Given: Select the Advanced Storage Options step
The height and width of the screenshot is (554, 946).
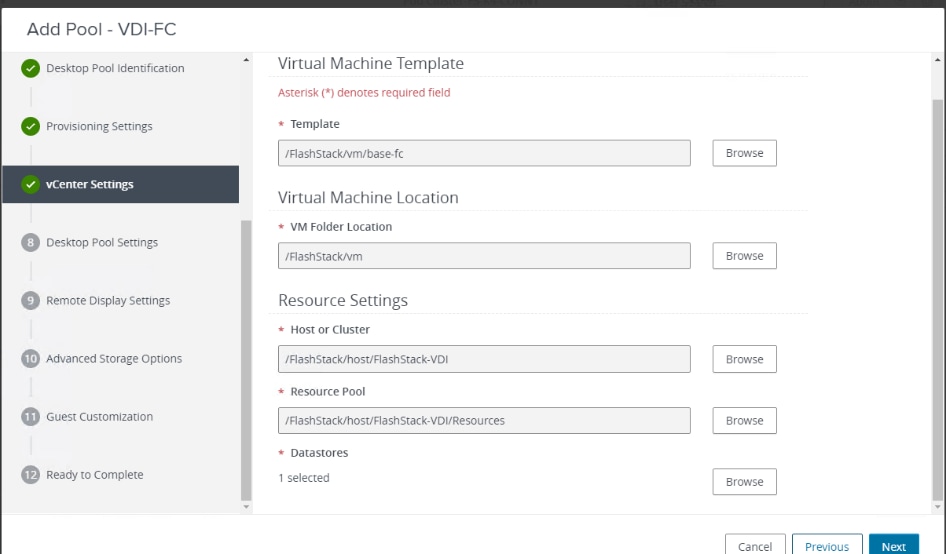Looking at the screenshot, I should click(x=114, y=359).
